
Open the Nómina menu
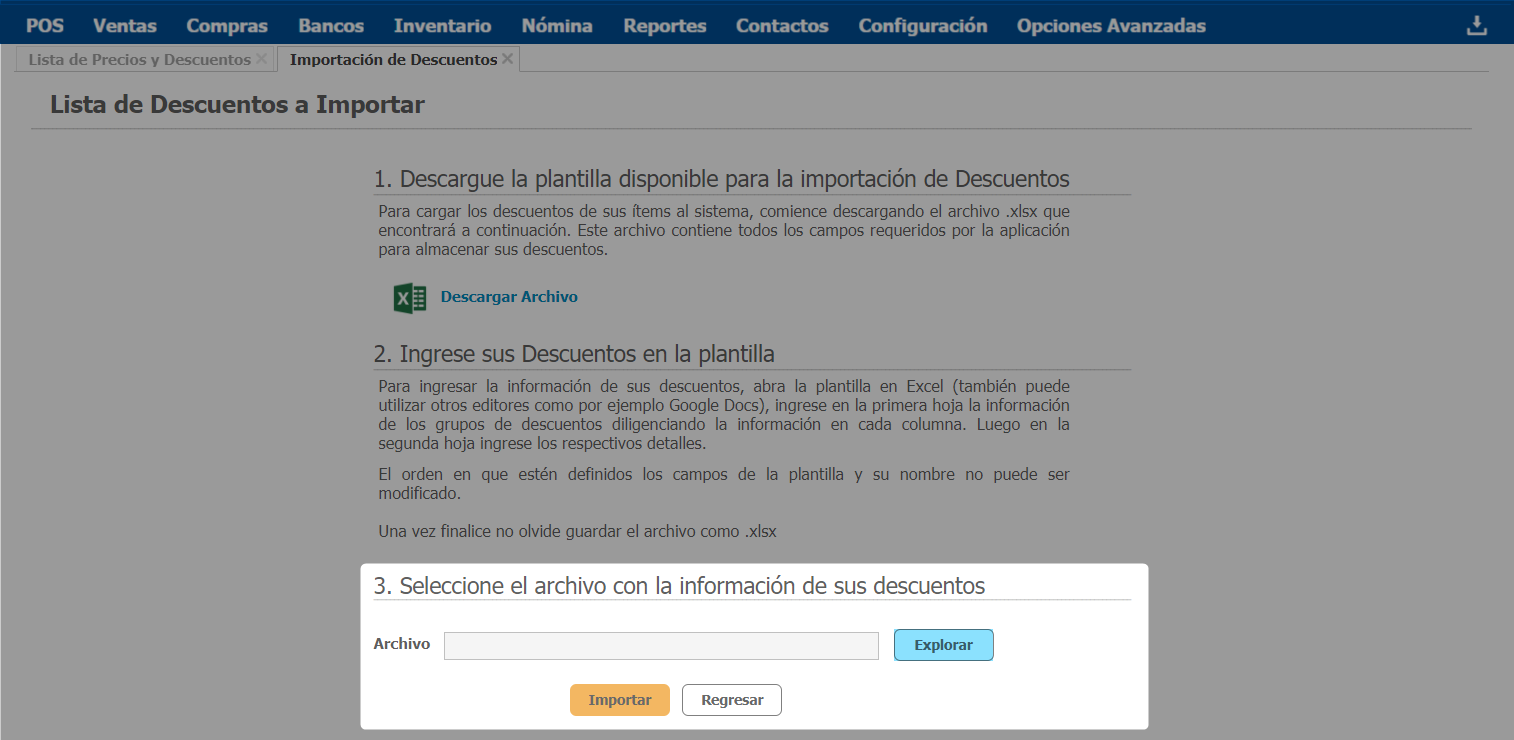pyautogui.click(x=557, y=26)
